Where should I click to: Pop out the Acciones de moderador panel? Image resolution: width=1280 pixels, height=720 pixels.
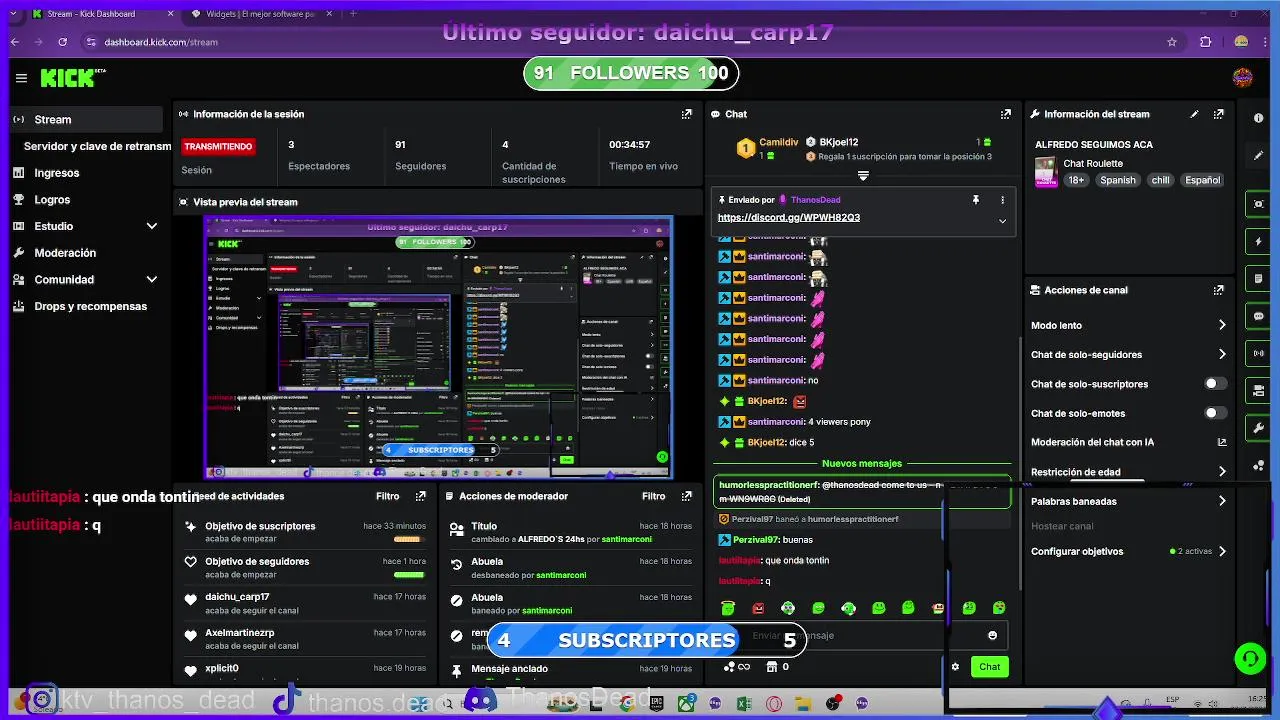coord(686,496)
